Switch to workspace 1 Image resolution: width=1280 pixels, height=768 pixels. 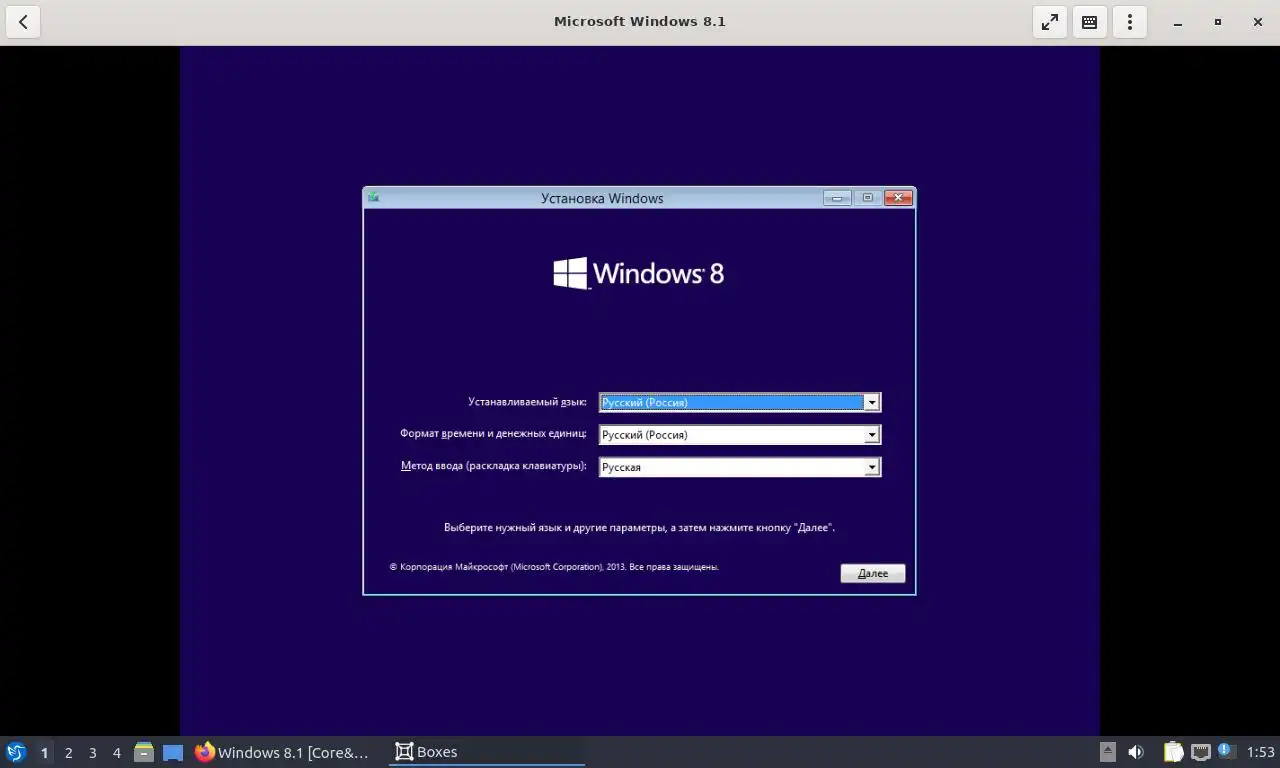pyautogui.click(x=44, y=752)
